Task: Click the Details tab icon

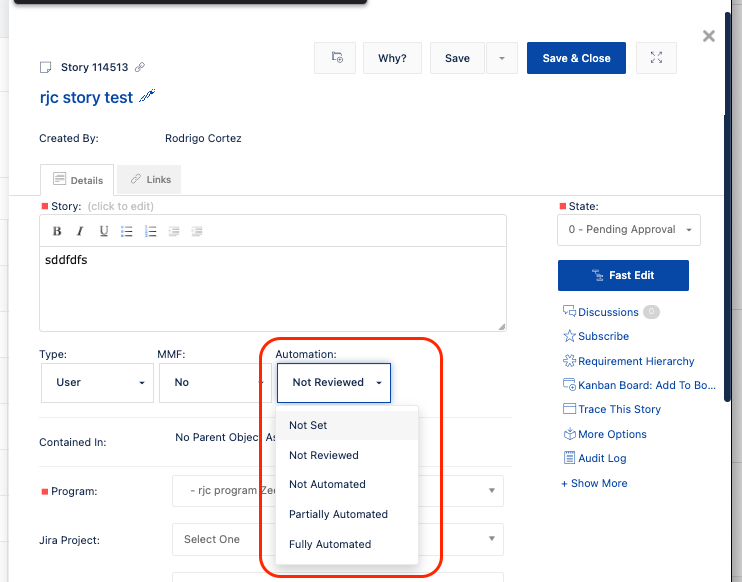Action: pyautogui.click(x=60, y=179)
